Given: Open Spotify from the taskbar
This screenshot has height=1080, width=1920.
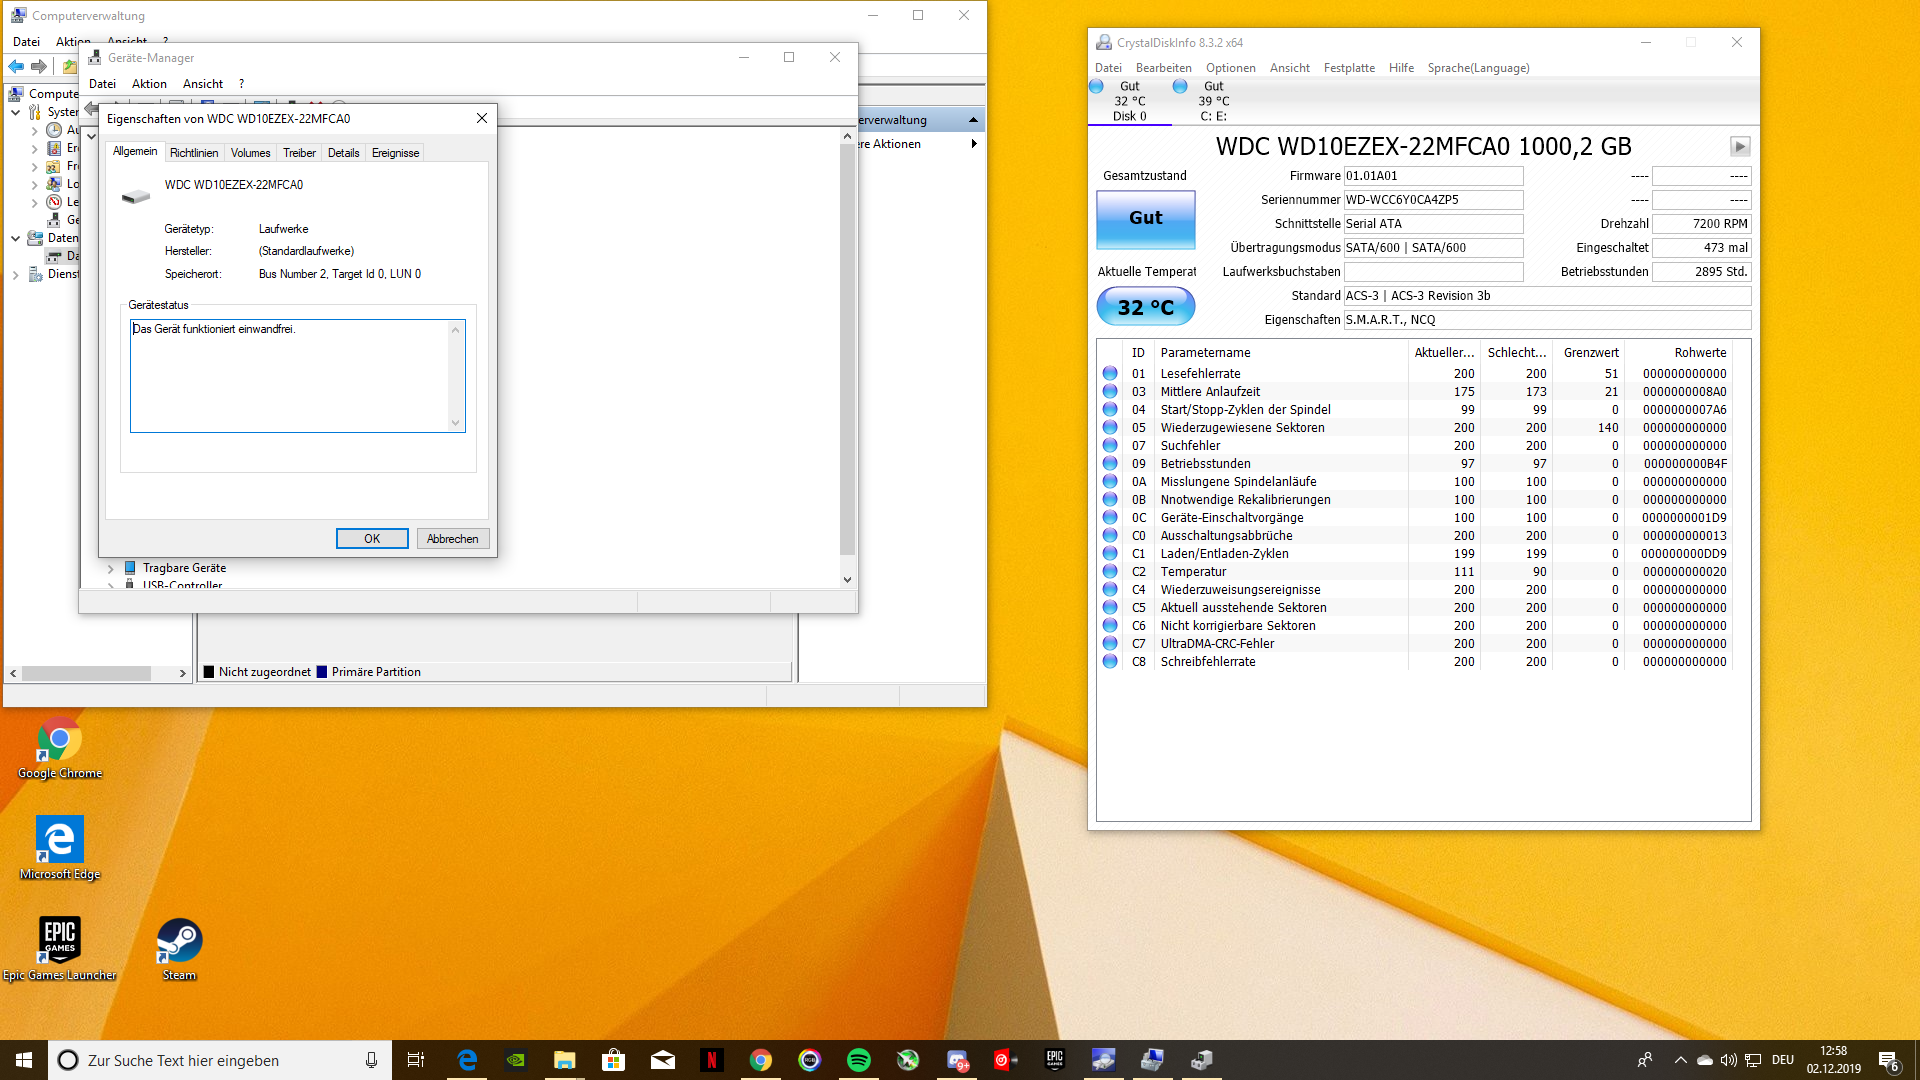Looking at the screenshot, I should (858, 1060).
